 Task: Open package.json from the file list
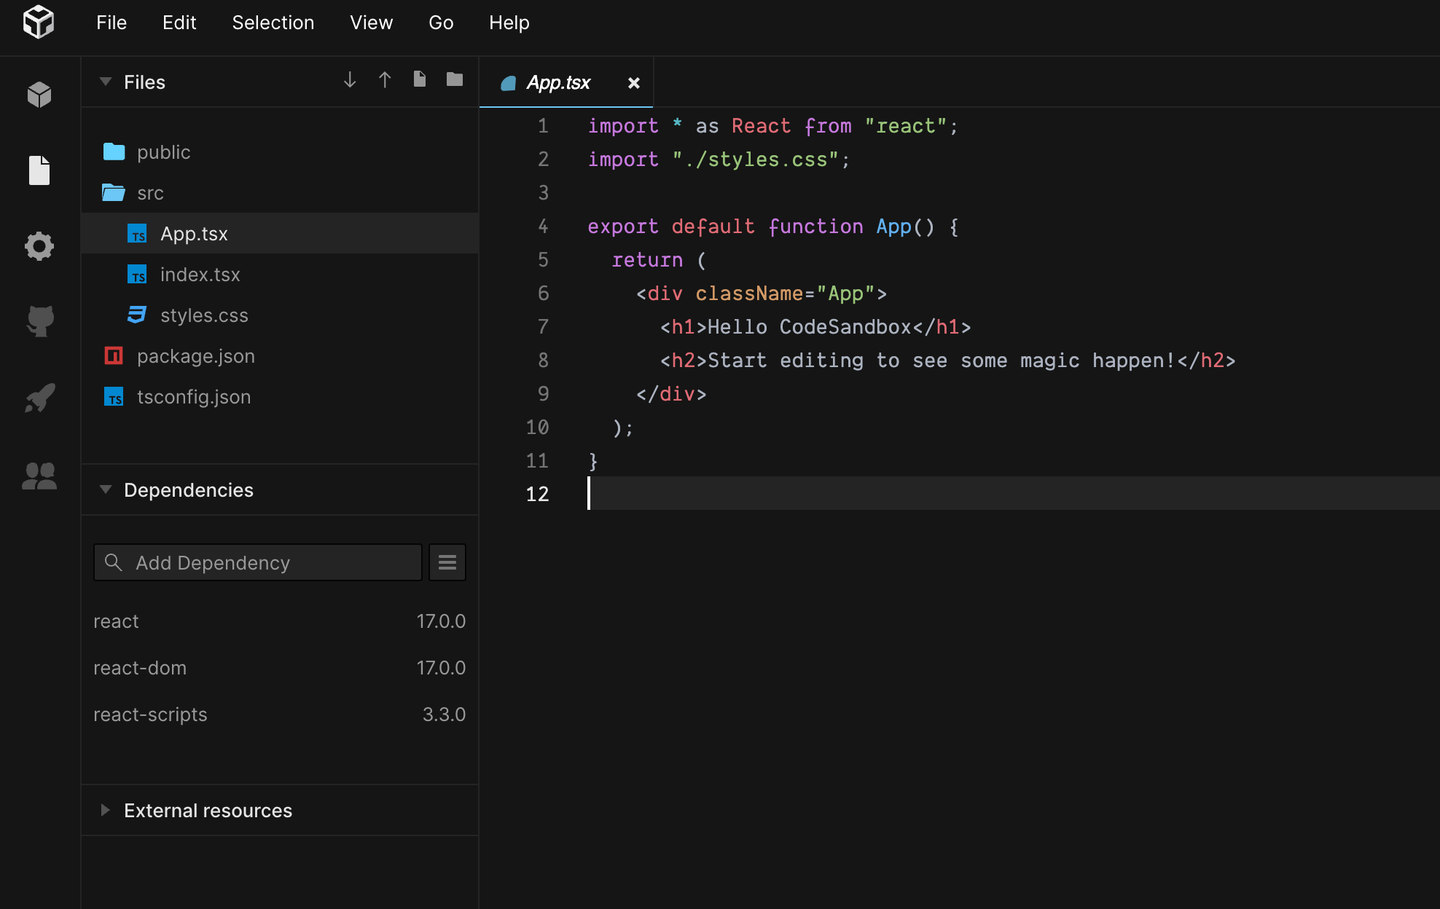(196, 356)
